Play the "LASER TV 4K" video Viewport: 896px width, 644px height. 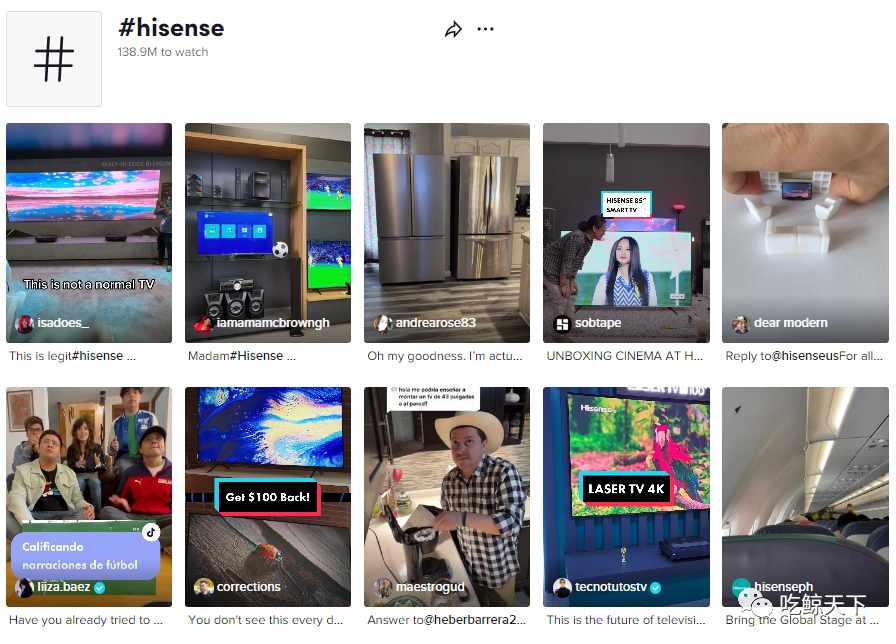click(626, 497)
